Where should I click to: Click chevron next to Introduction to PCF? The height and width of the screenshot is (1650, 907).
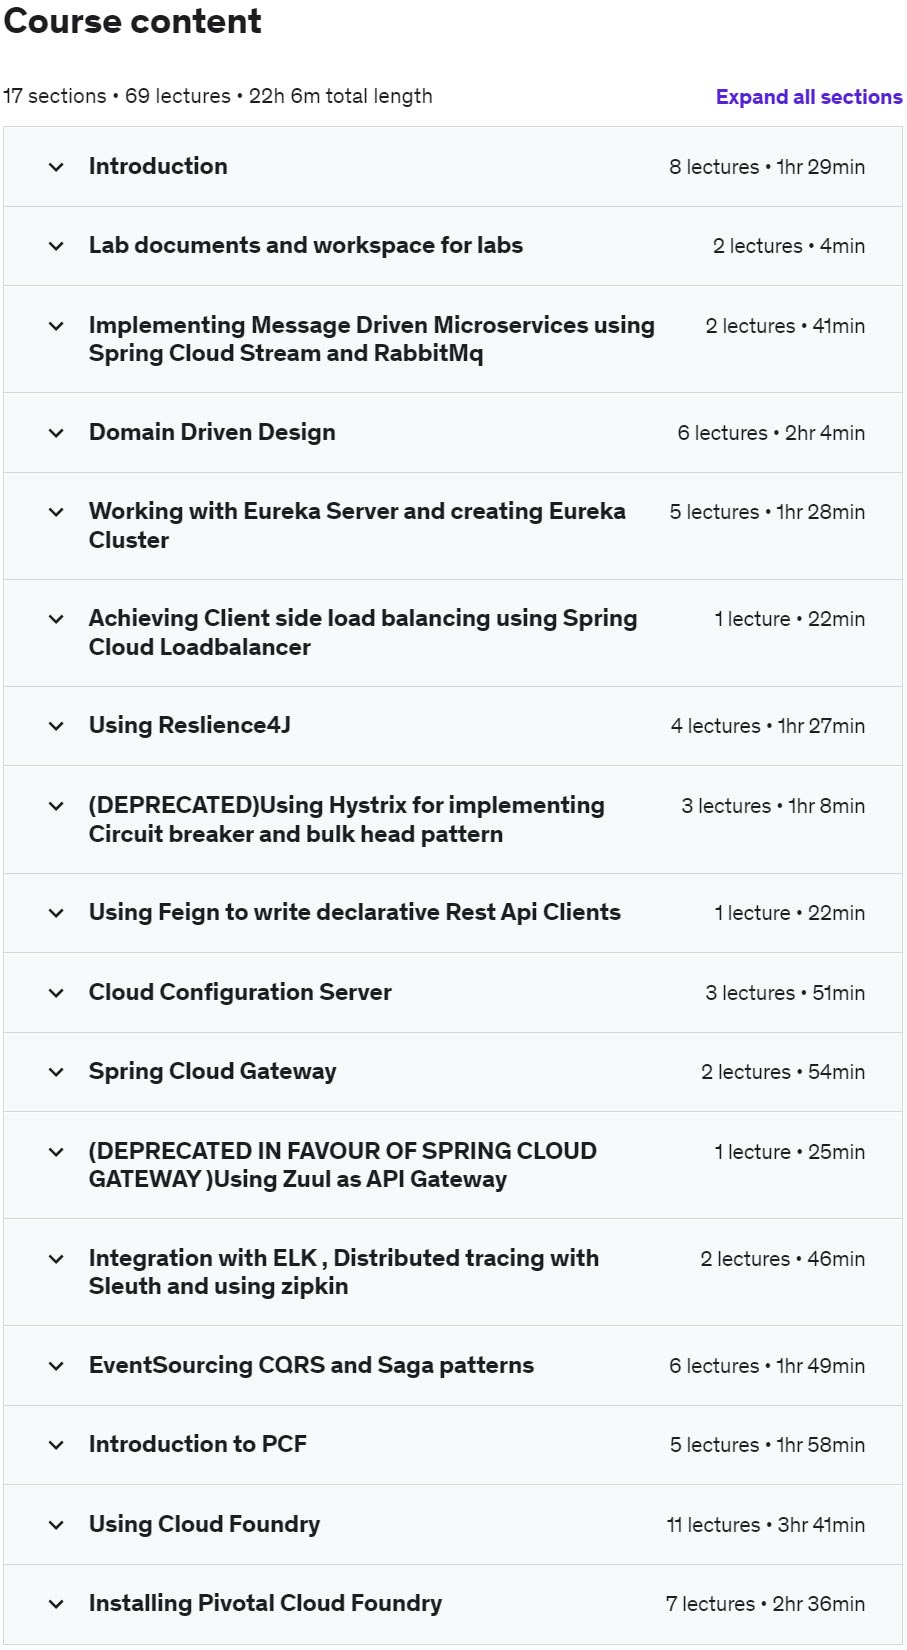[57, 1445]
